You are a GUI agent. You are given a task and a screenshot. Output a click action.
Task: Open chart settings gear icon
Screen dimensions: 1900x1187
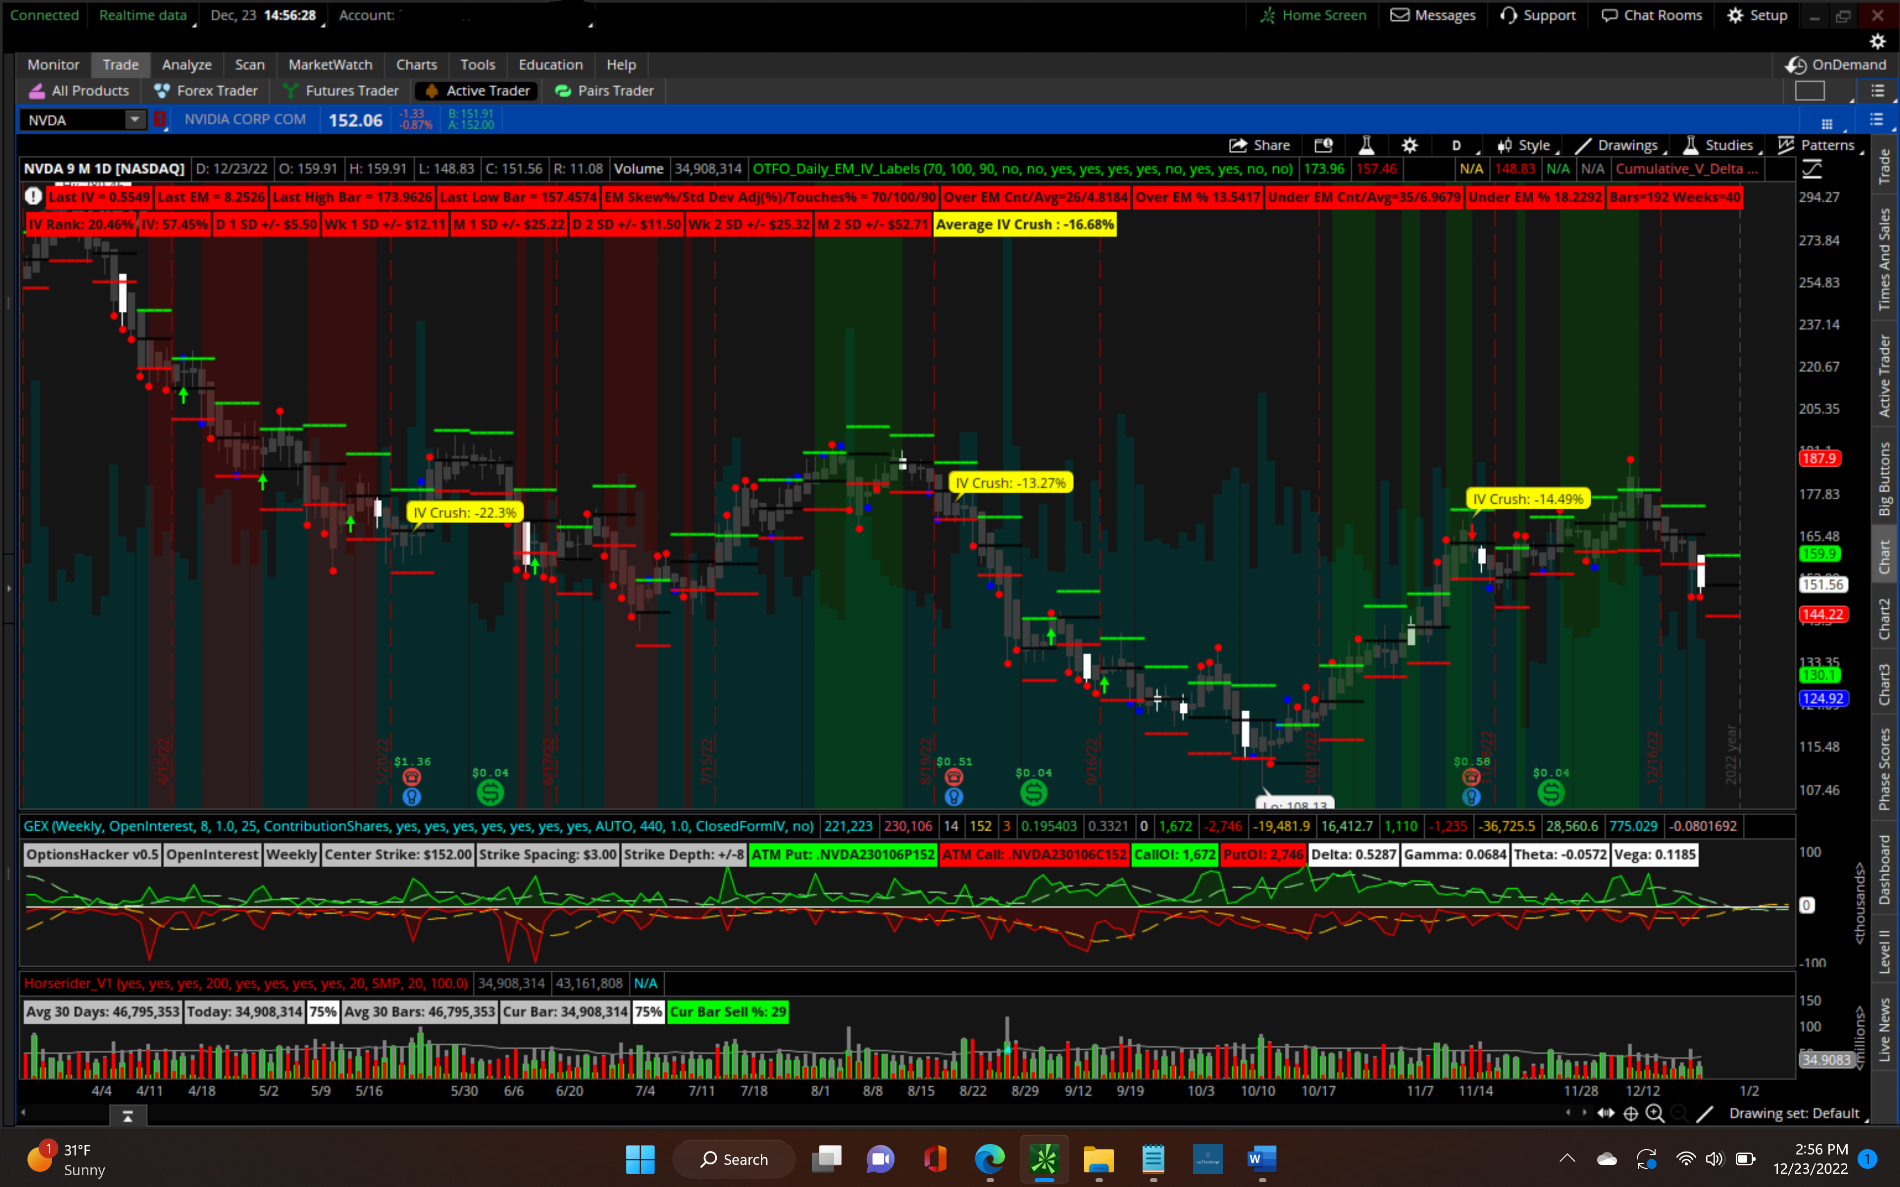(1410, 145)
